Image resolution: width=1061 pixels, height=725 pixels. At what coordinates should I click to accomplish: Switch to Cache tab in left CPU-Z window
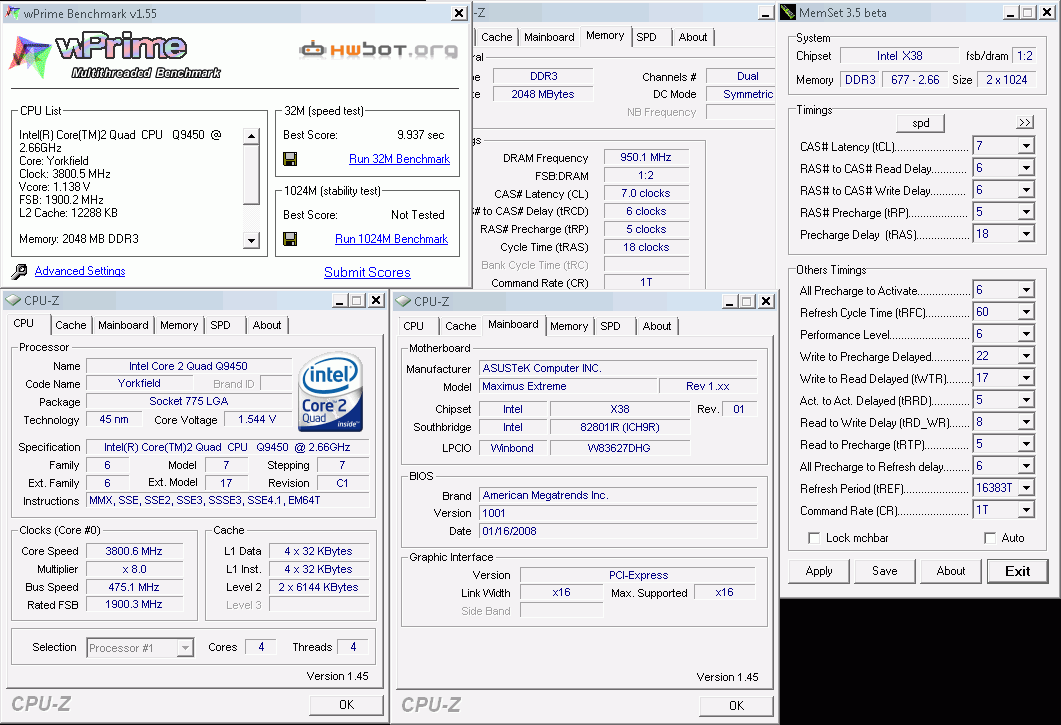point(71,326)
